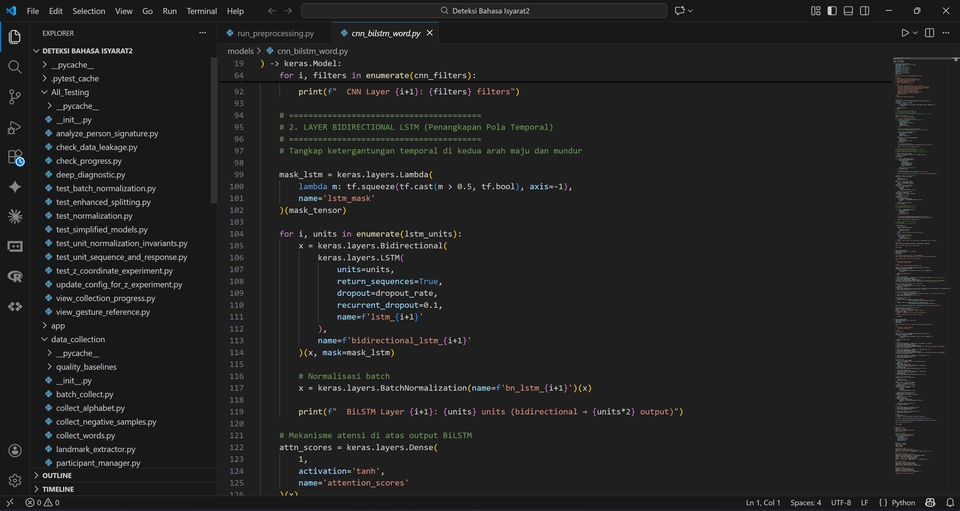Change end of line via LF

864,502
